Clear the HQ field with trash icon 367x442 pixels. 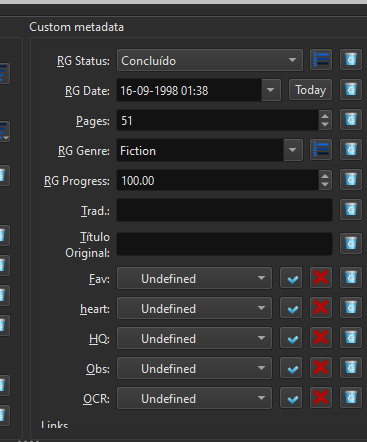pos(351,338)
